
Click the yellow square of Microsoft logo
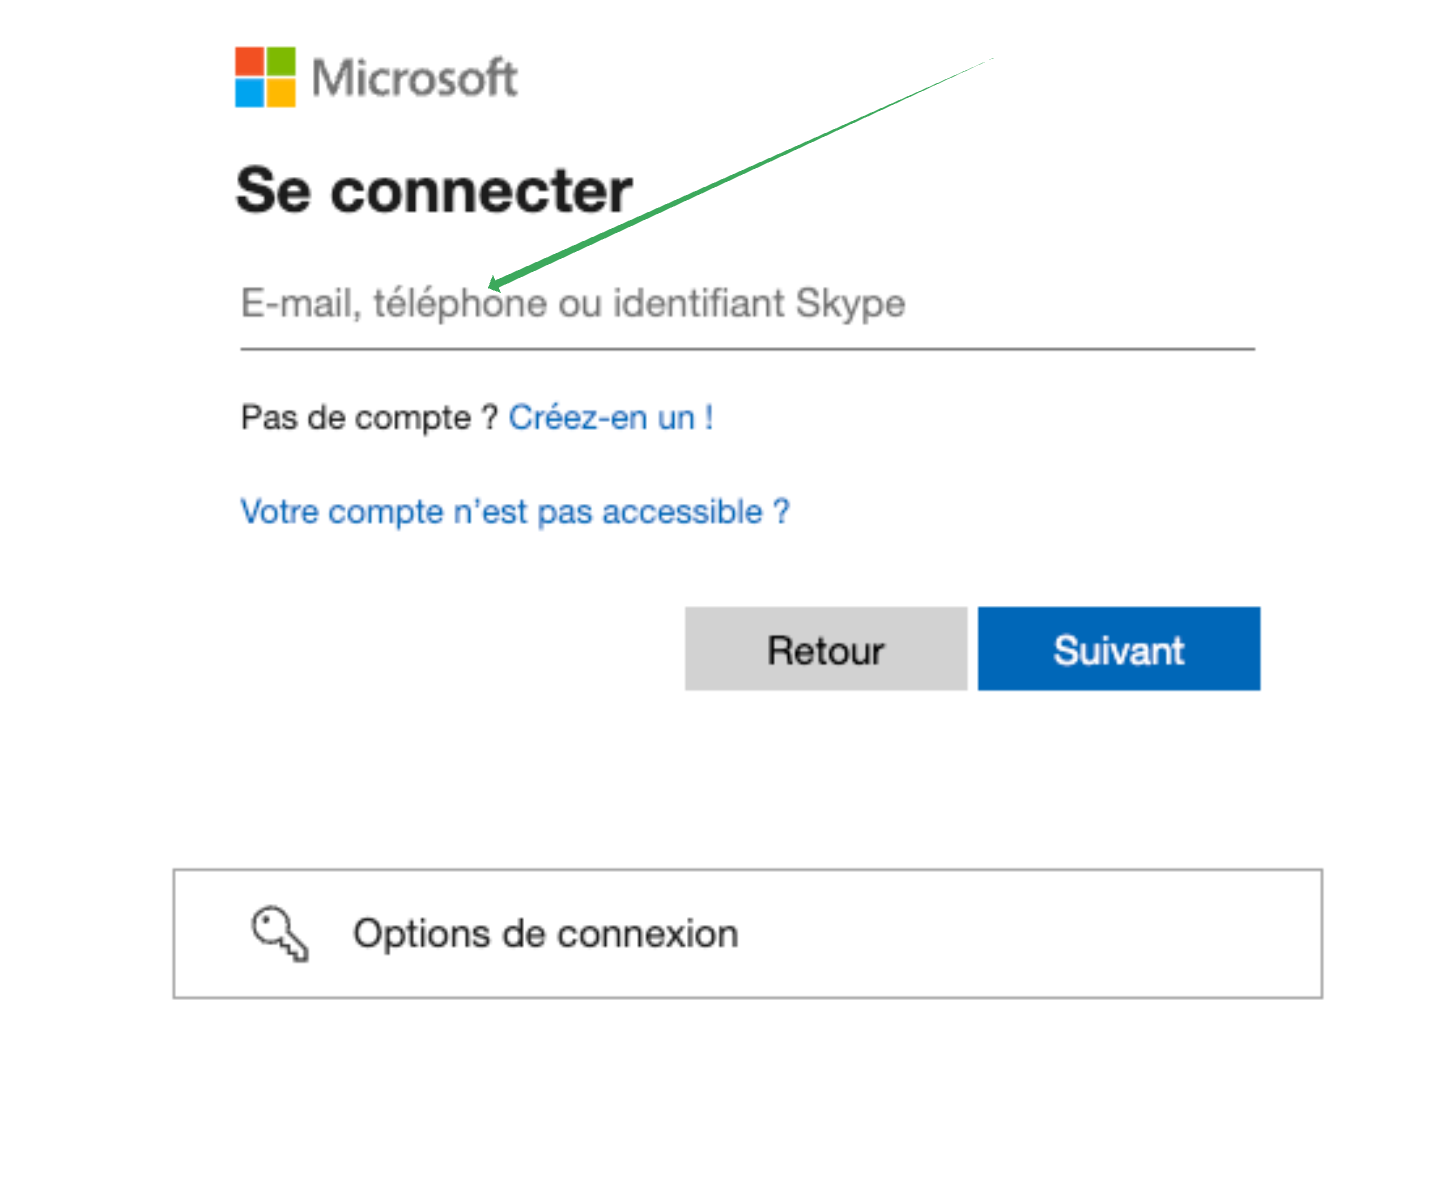pos(281,92)
